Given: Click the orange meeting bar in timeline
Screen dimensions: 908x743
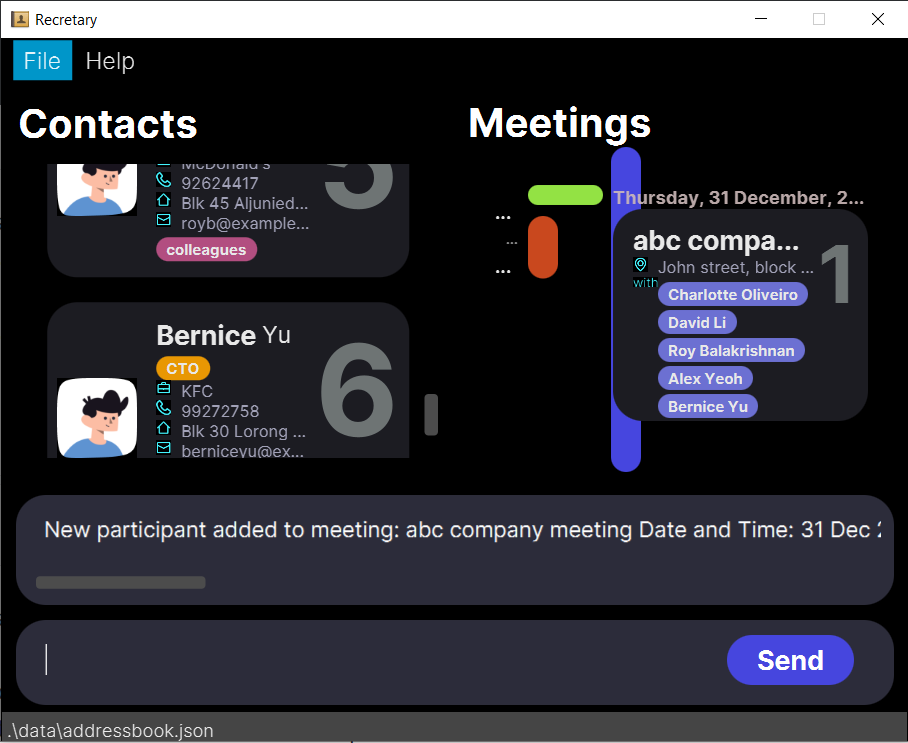Looking at the screenshot, I should pos(543,247).
